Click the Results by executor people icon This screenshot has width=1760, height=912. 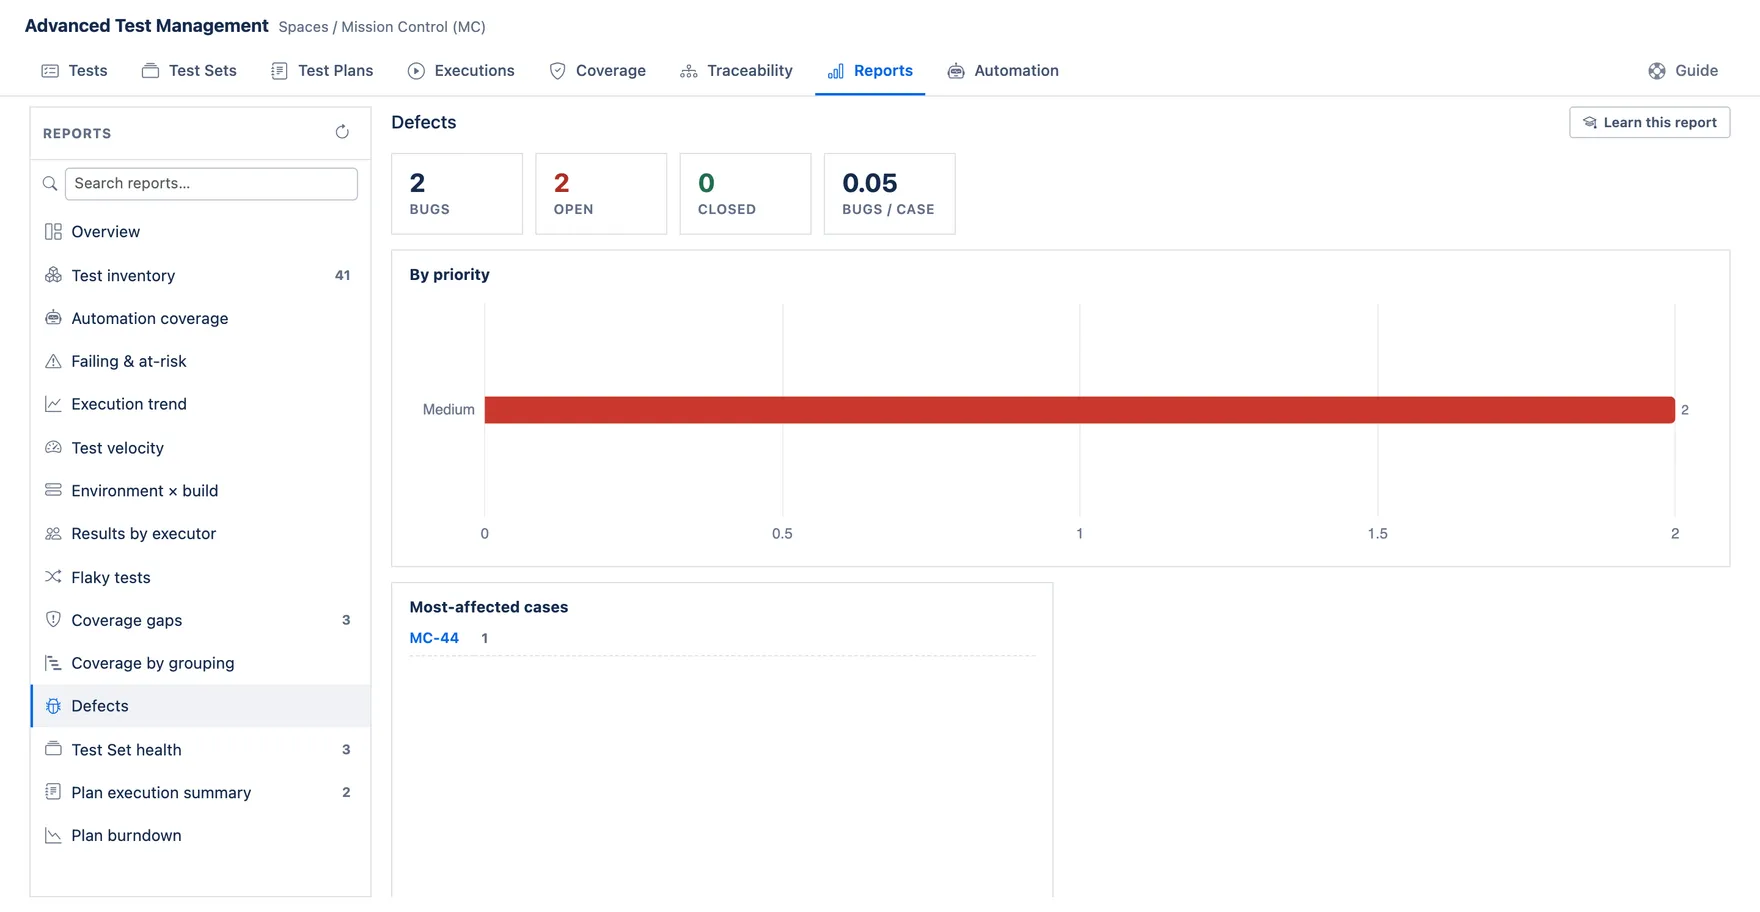[53, 534]
